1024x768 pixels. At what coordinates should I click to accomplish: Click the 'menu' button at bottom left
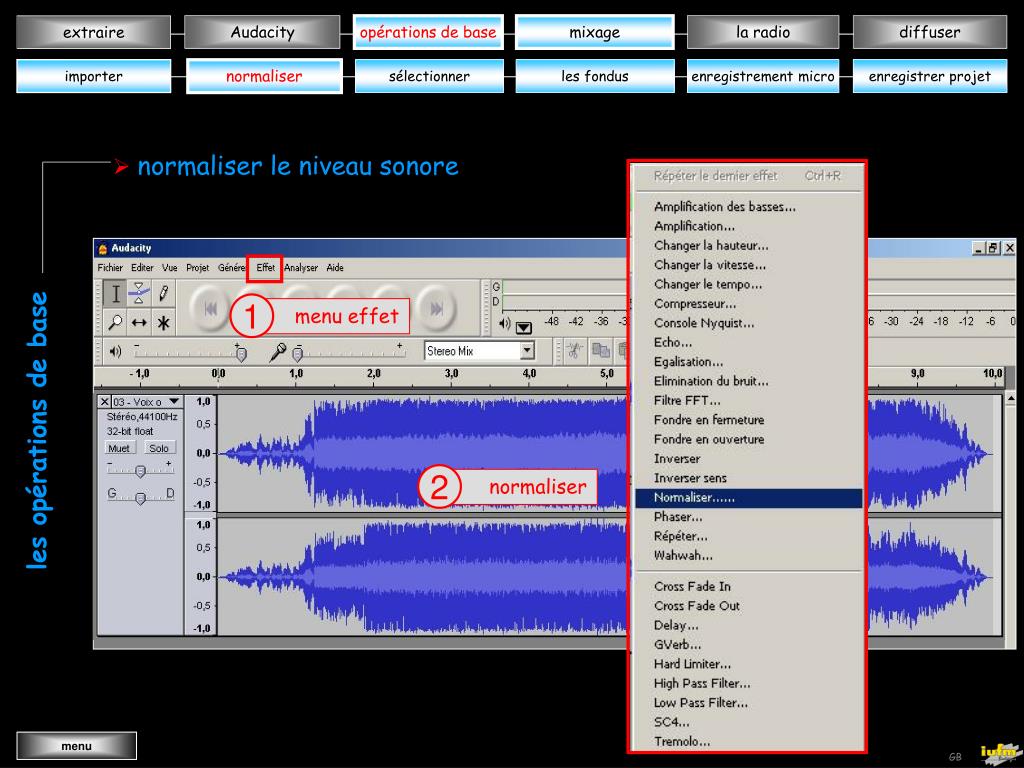[76, 746]
